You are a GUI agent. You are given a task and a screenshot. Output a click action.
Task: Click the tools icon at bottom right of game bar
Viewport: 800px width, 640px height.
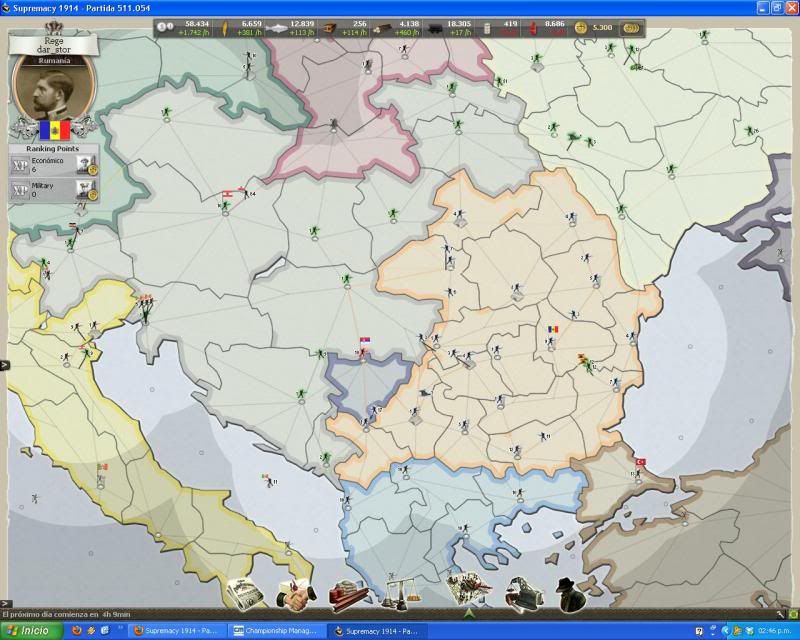point(781,614)
